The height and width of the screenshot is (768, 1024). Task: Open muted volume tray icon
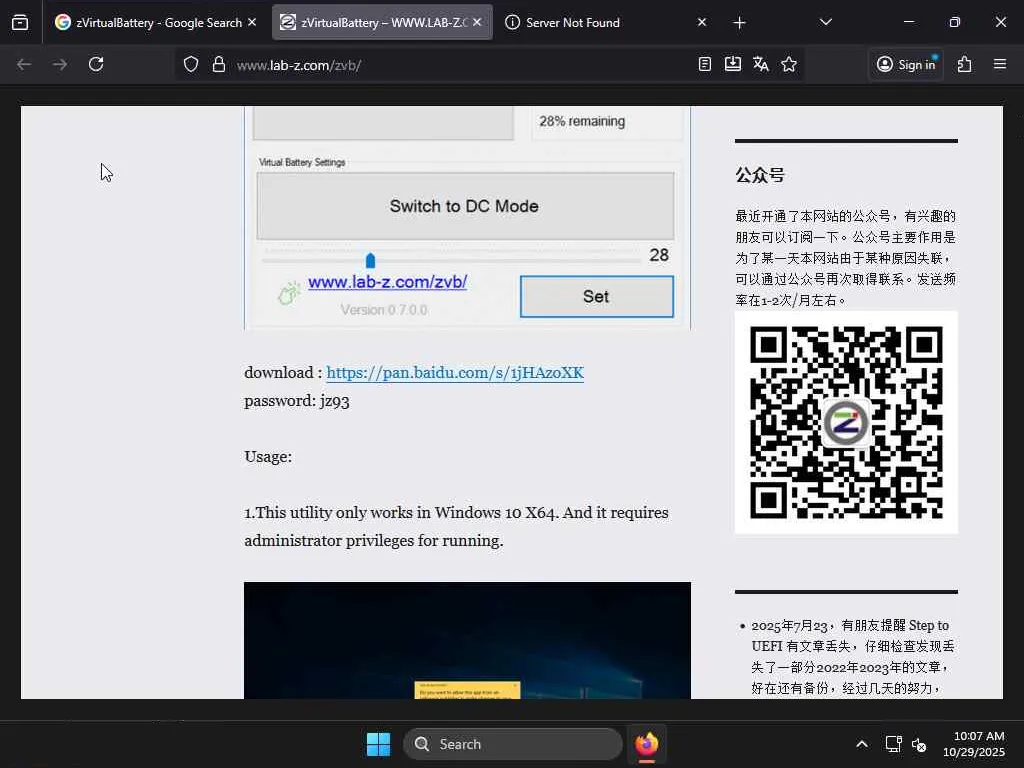click(x=919, y=744)
